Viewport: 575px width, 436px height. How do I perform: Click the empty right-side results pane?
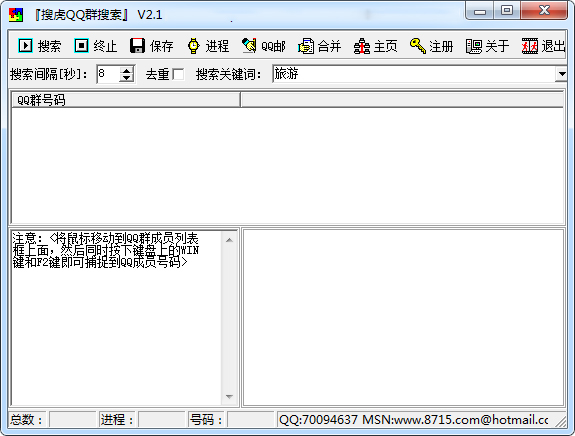pyautogui.click(x=403, y=318)
